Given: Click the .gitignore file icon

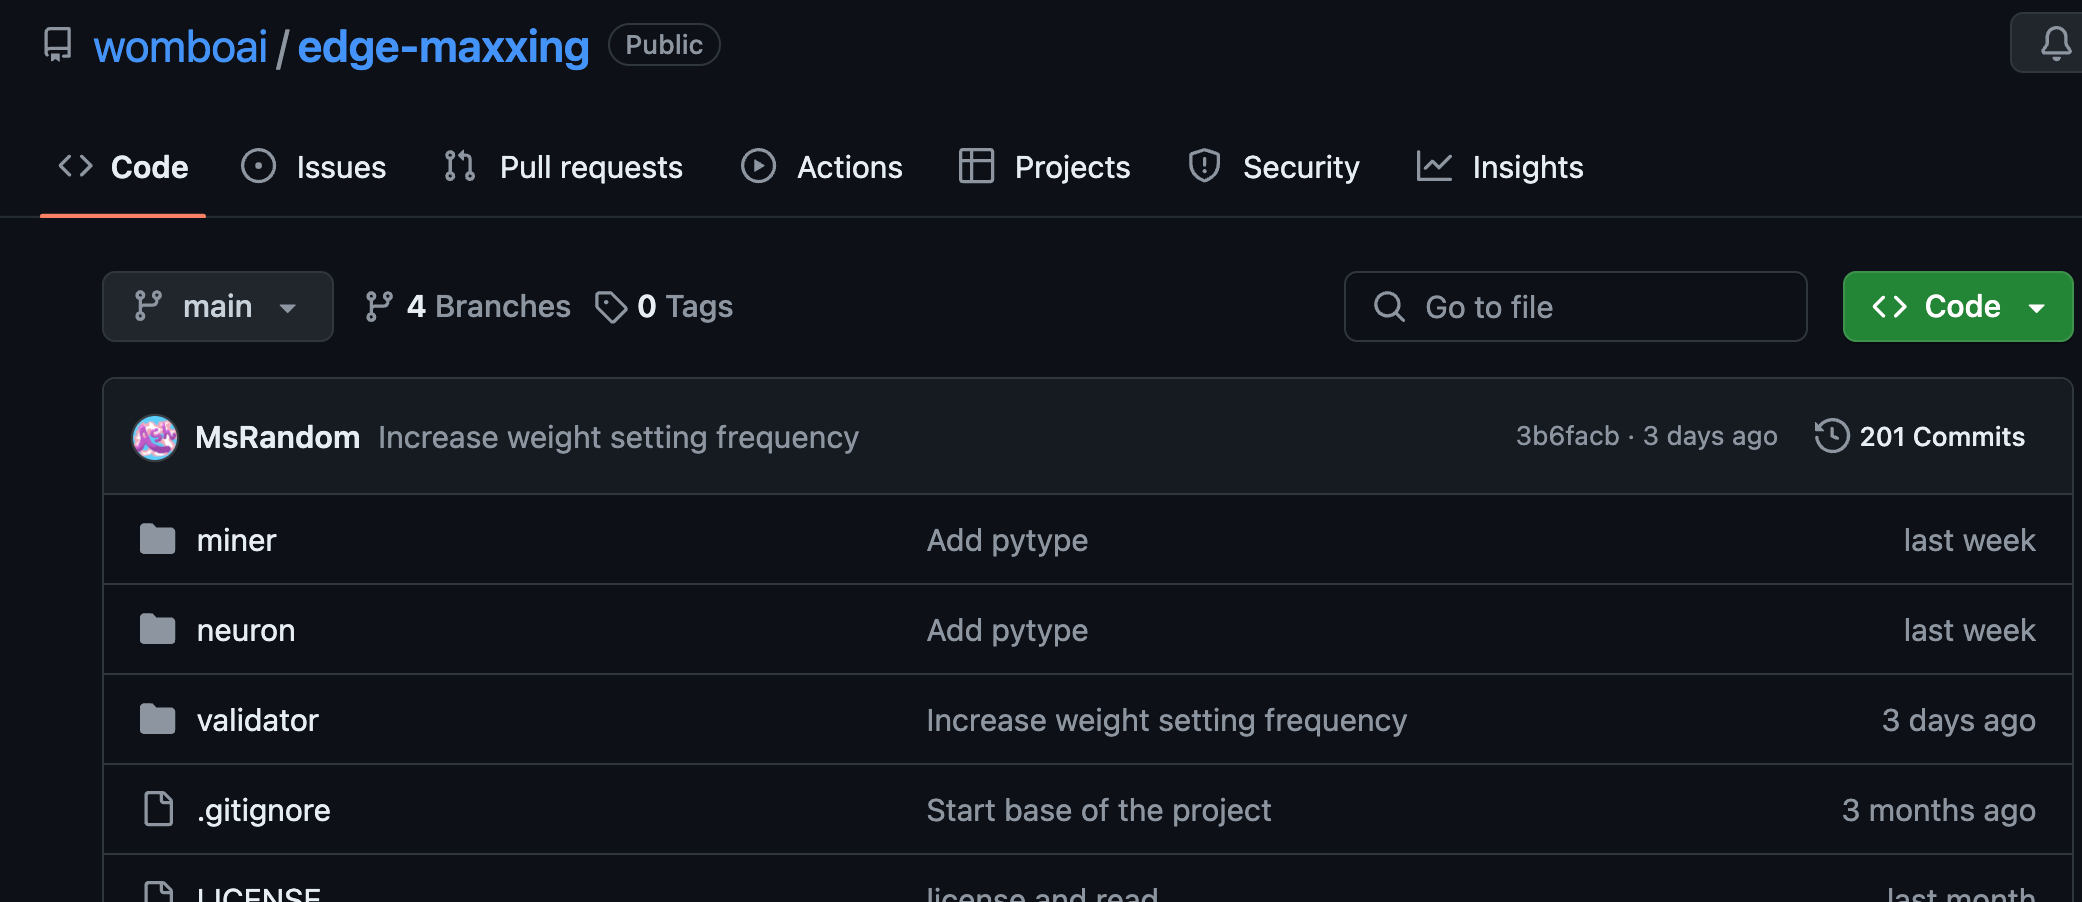Looking at the screenshot, I should (x=158, y=809).
